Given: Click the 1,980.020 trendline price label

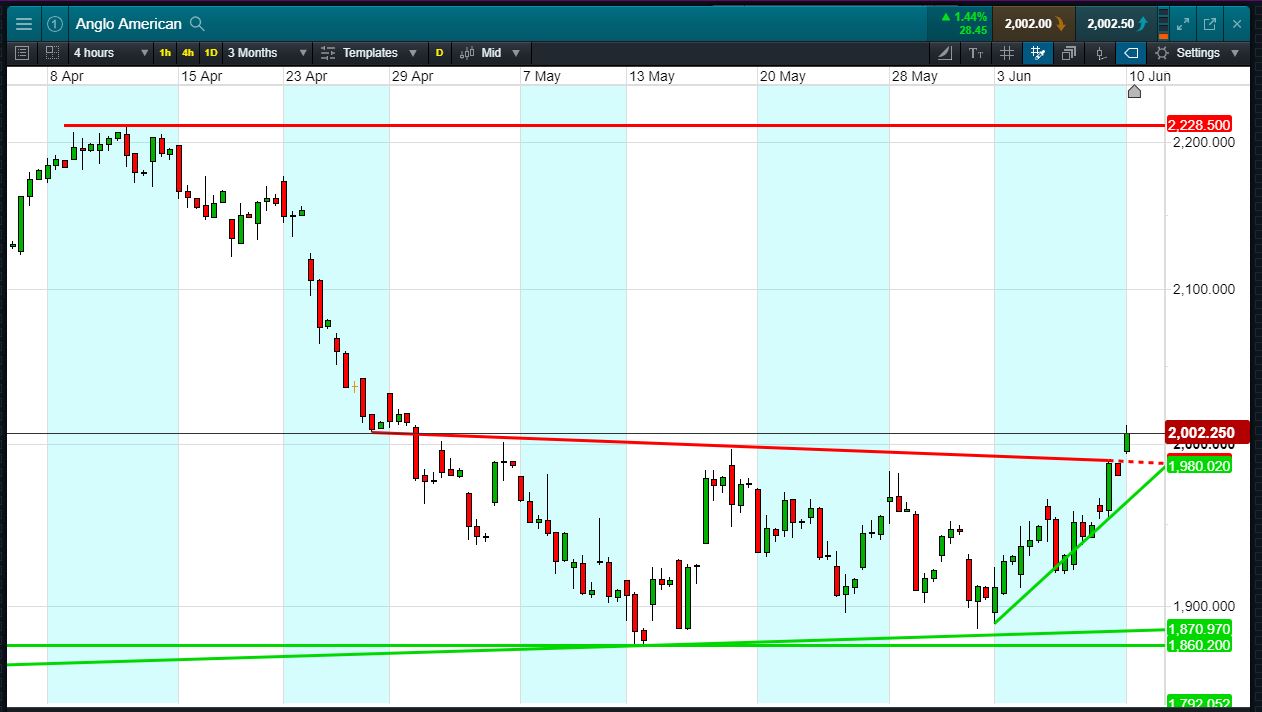Looking at the screenshot, I should 1199,466.
